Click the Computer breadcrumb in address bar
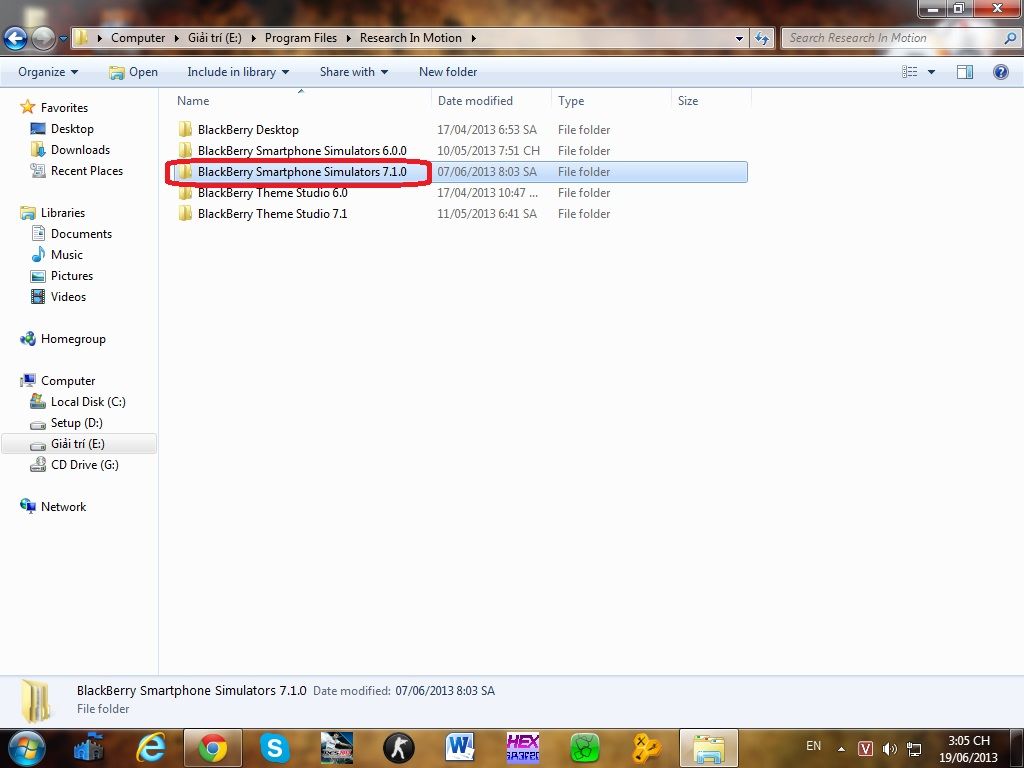Screen dimensions: 1024x768 pos(138,38)
